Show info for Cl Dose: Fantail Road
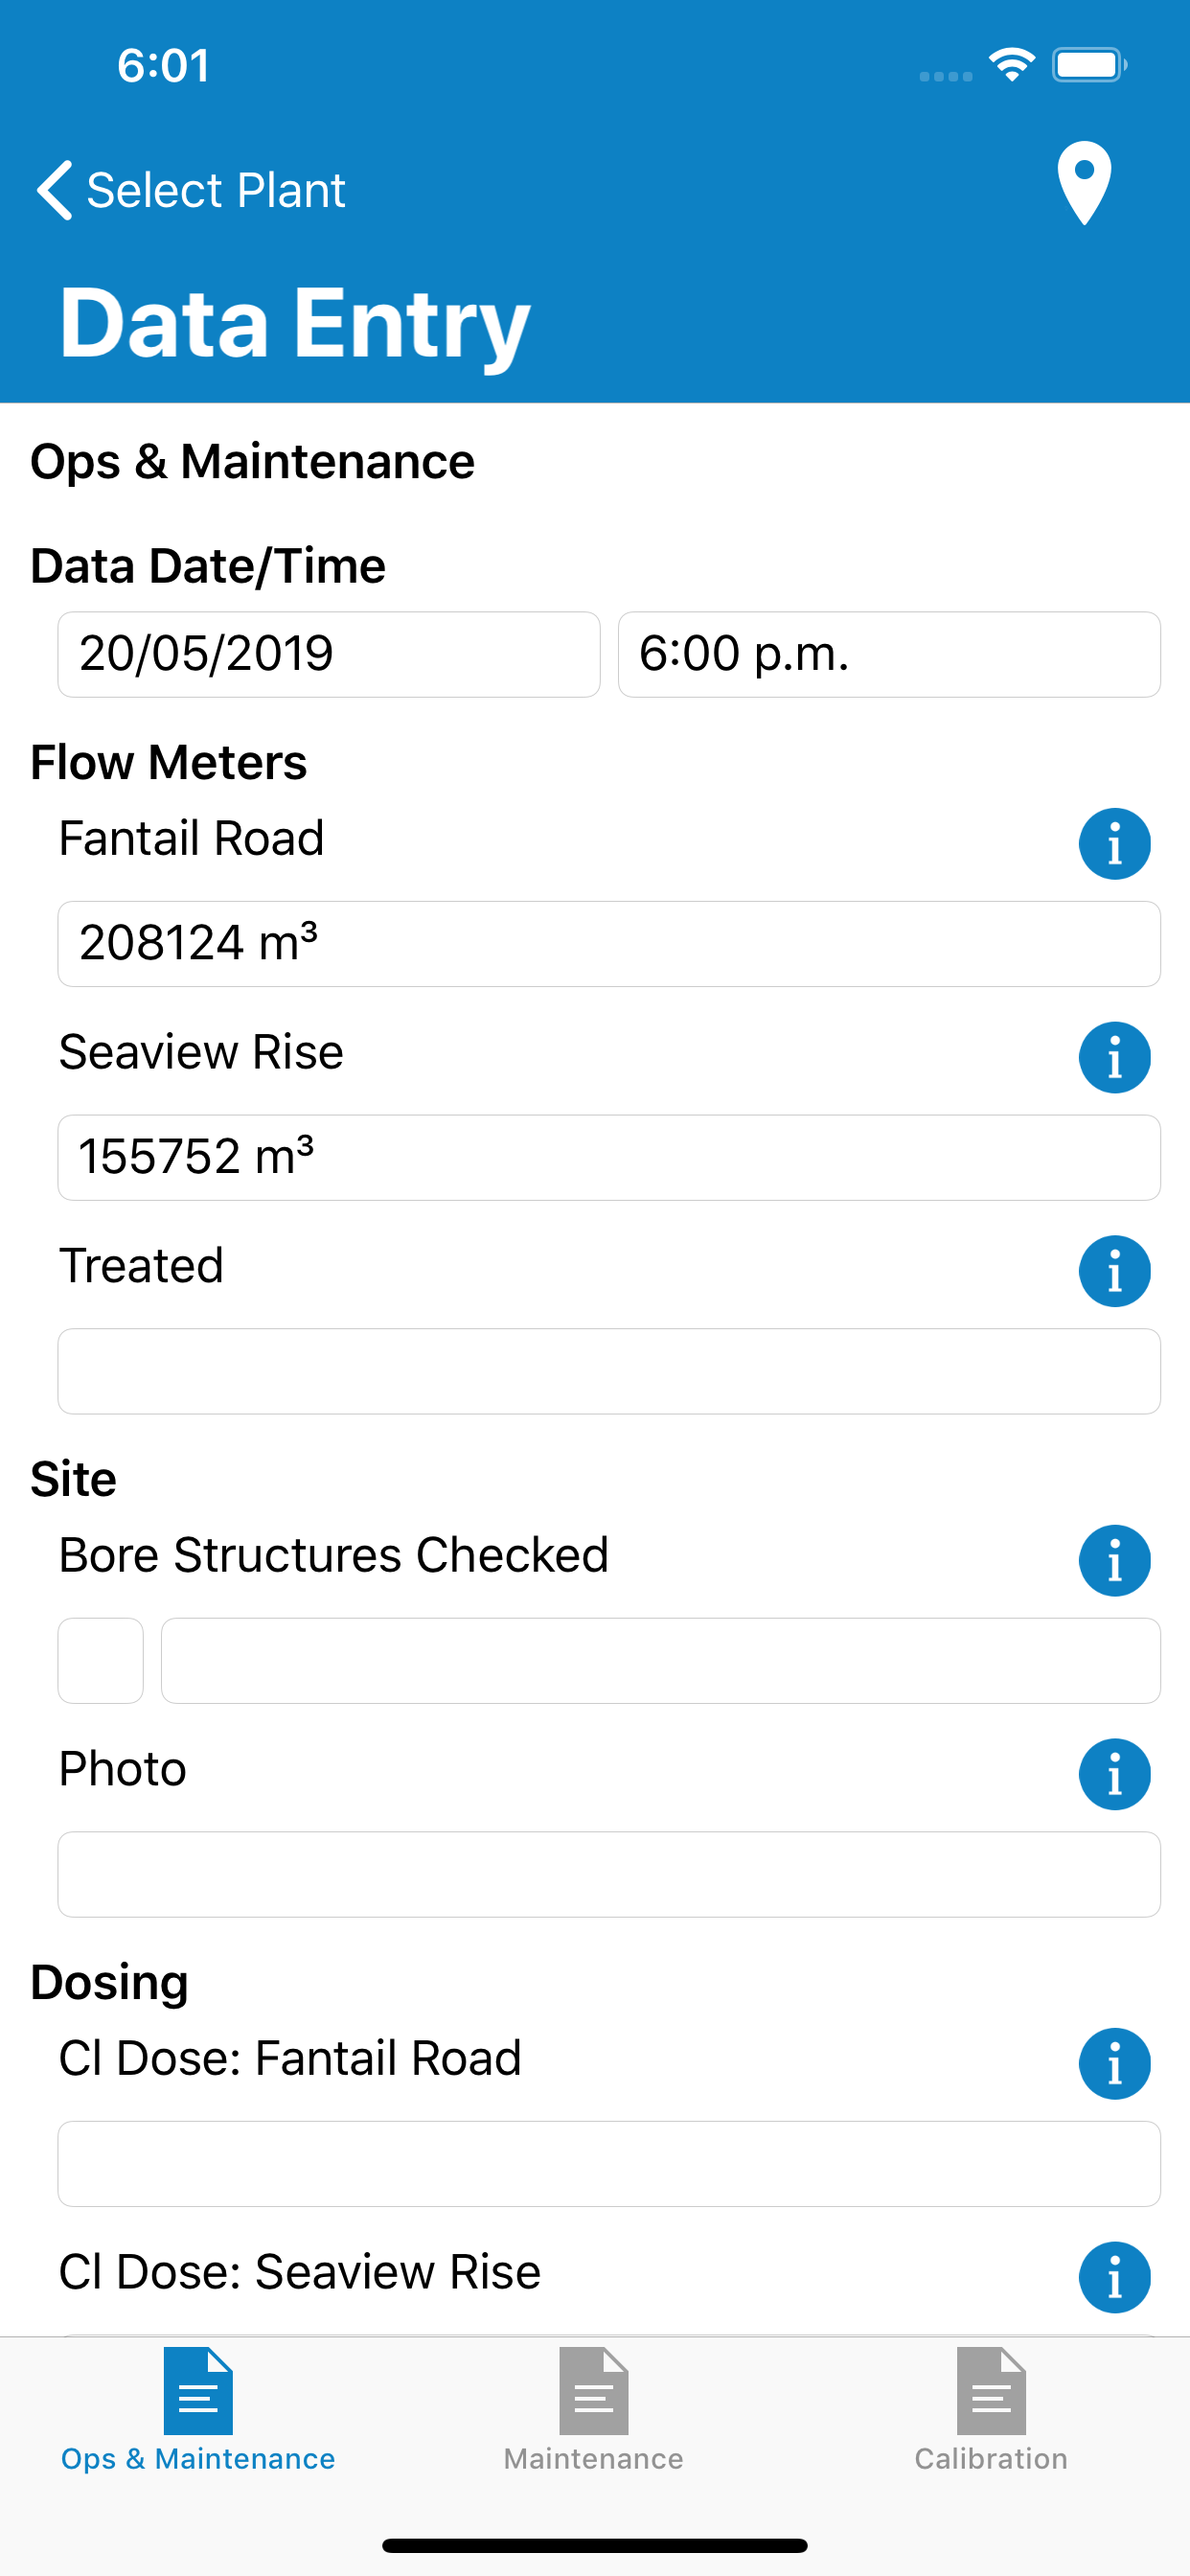The height and width of the screenshot is (2576, 1190). [1114, 2064]
